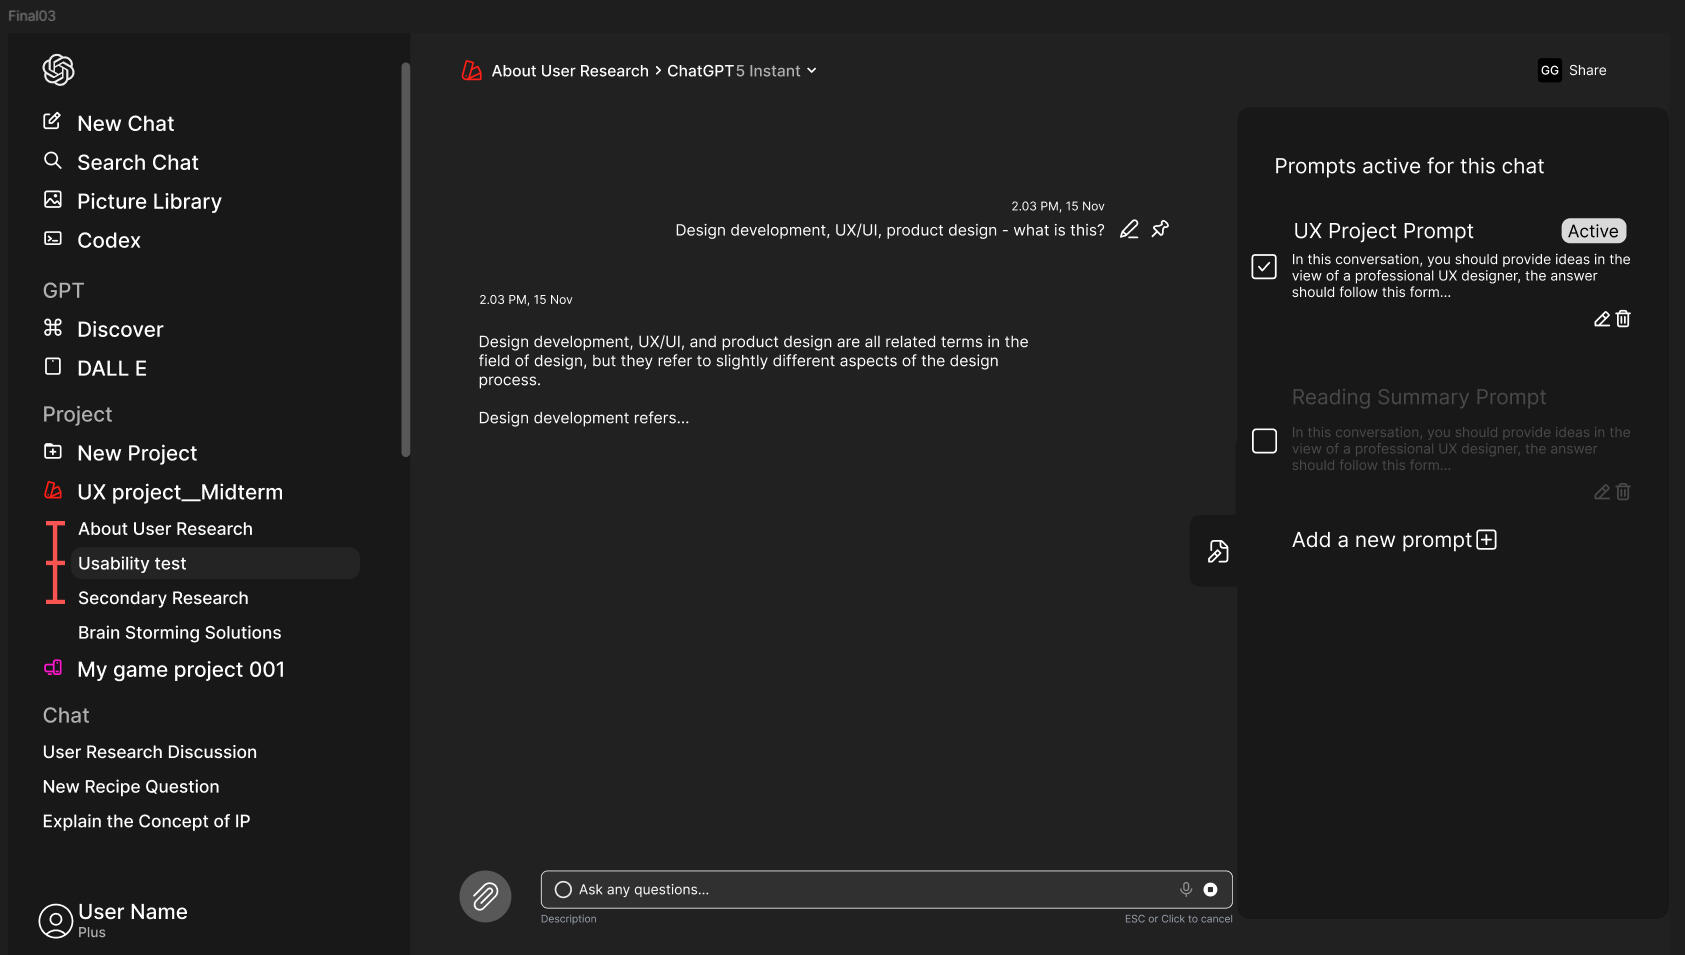Screen dimensions: 1685x955
Task: Activate voice input with the microphone icon
Action: tap(1186, 889)
